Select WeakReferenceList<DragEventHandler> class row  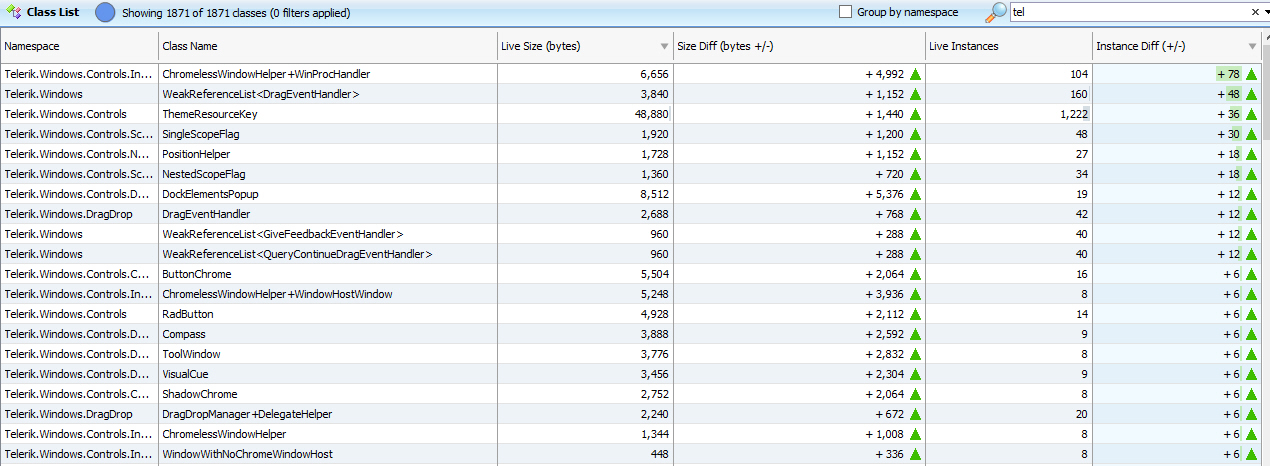pyautogui.click(x=630, y=94)
